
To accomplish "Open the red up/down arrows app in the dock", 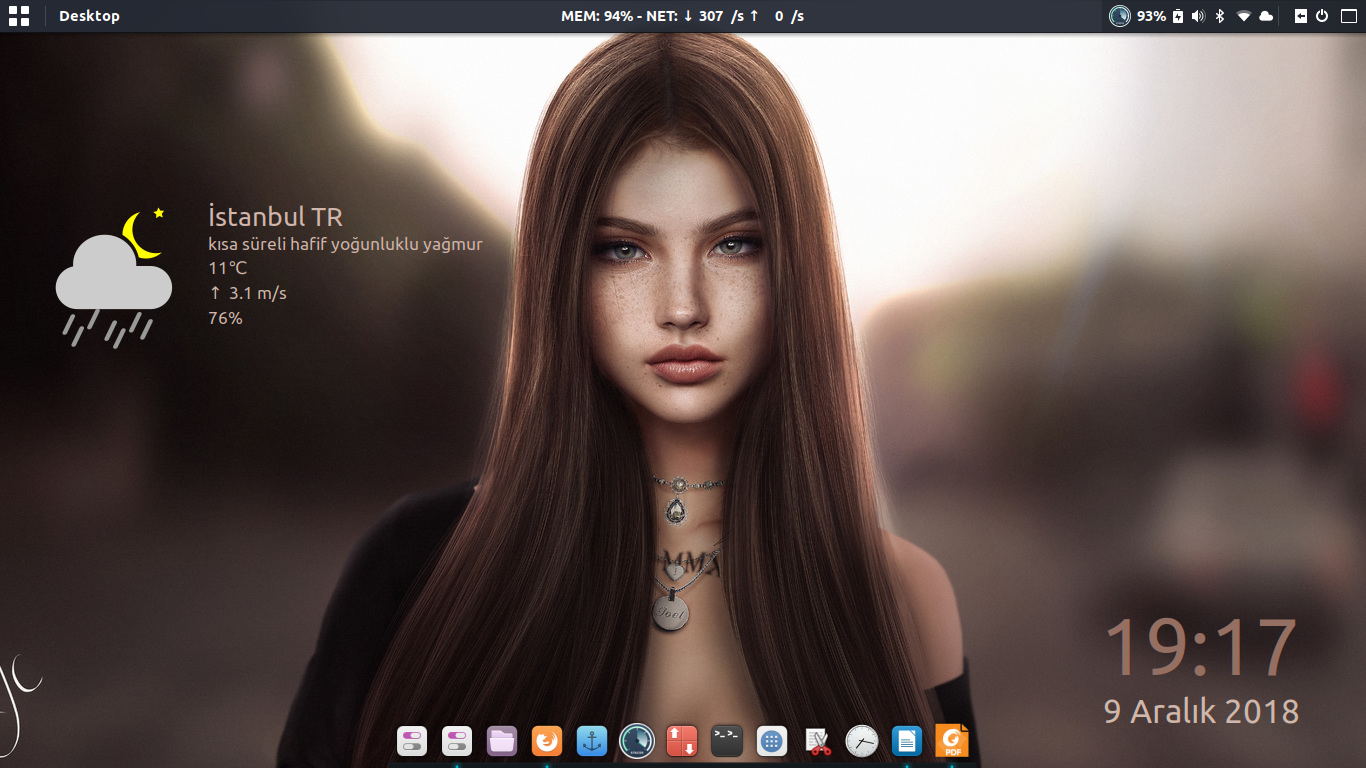I will point(682,741).
